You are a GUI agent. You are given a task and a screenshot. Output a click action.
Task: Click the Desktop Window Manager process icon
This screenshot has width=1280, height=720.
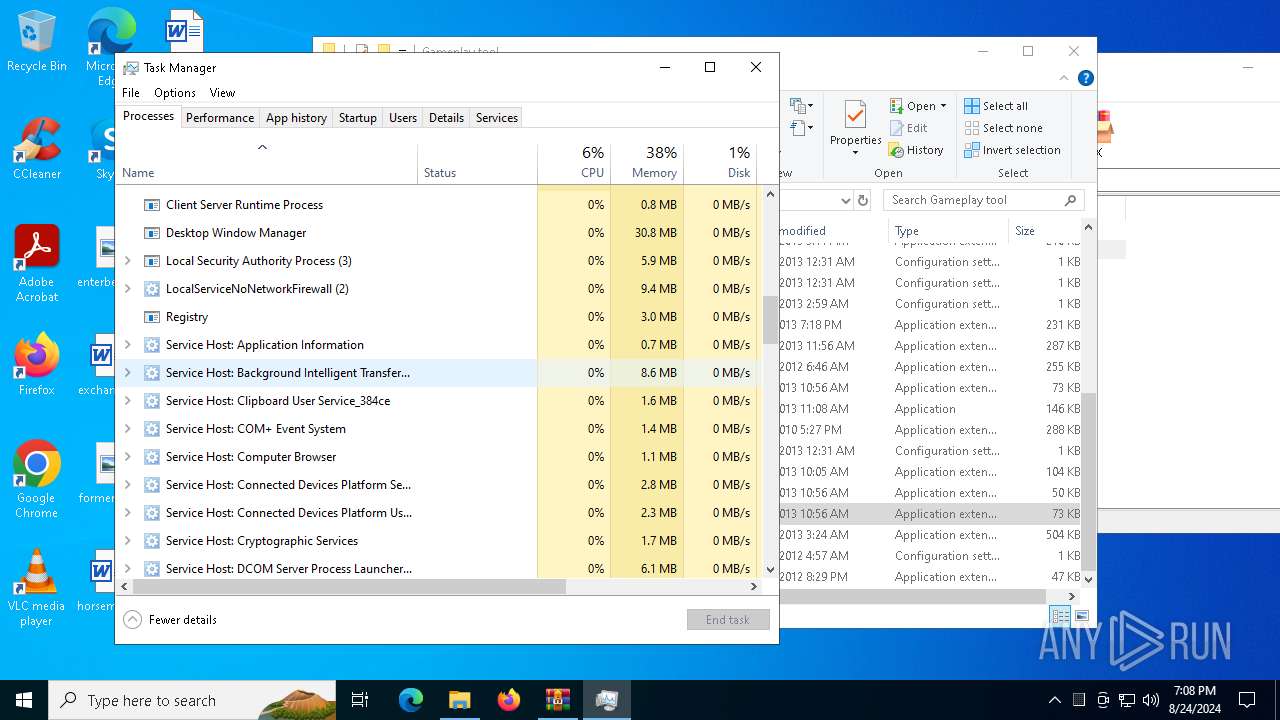pyautogui.click(x=152, y=233)
